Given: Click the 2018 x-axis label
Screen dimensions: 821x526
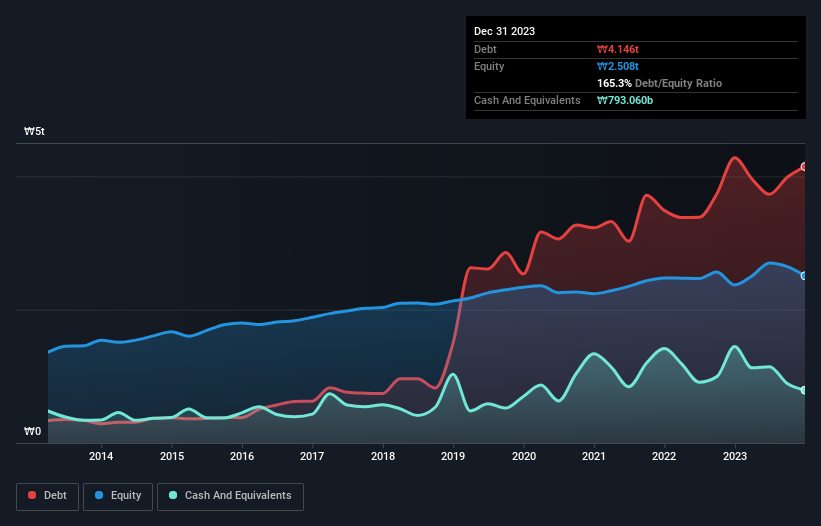Looking at the screenshot, I should pyautogui.click(x=383, y=456).
